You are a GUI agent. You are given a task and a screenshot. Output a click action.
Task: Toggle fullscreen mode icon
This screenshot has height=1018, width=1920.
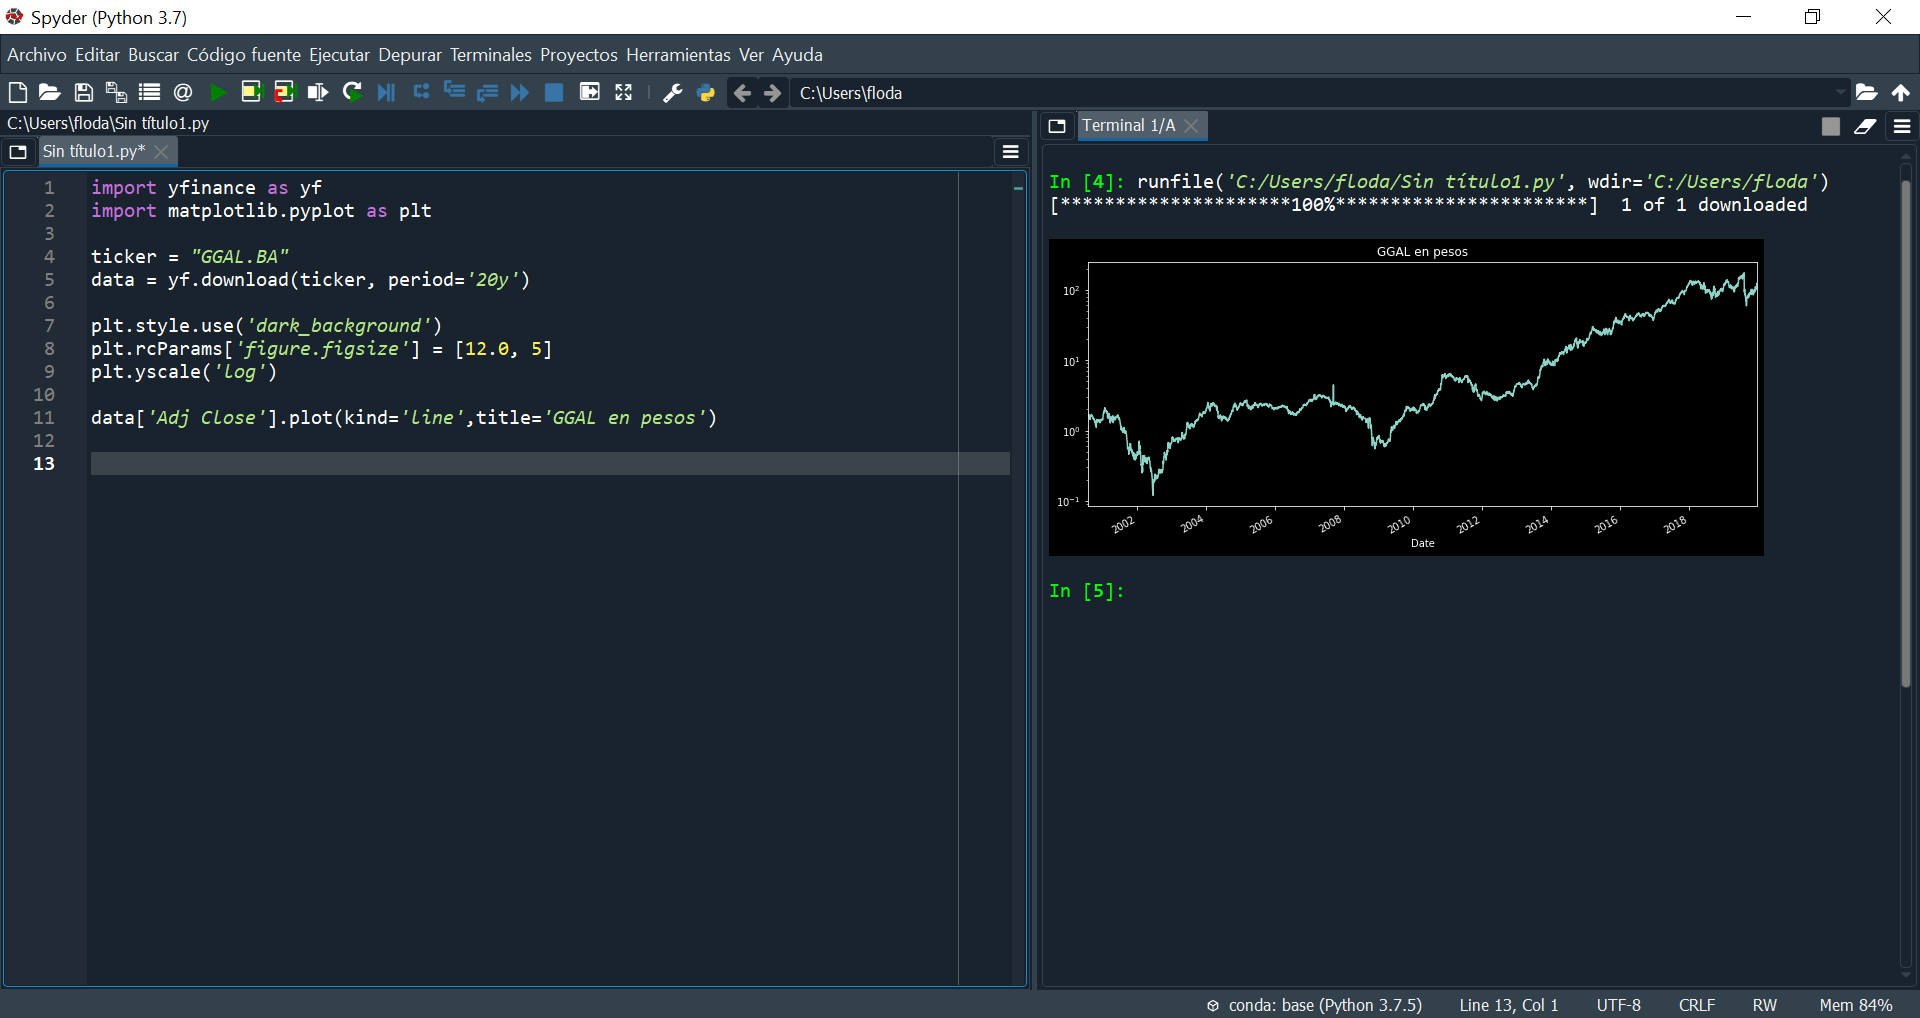[x=624, y=93]
